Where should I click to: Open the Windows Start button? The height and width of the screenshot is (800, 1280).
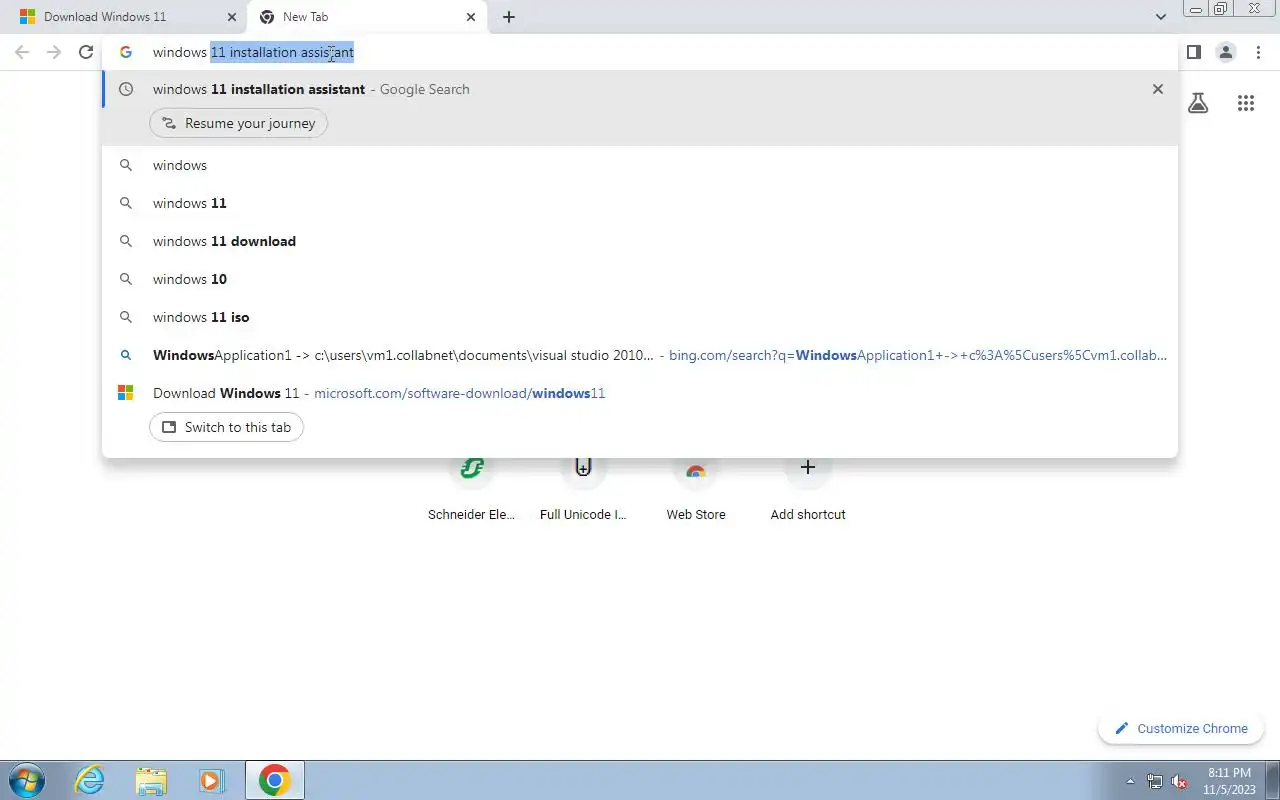(25, 780)
